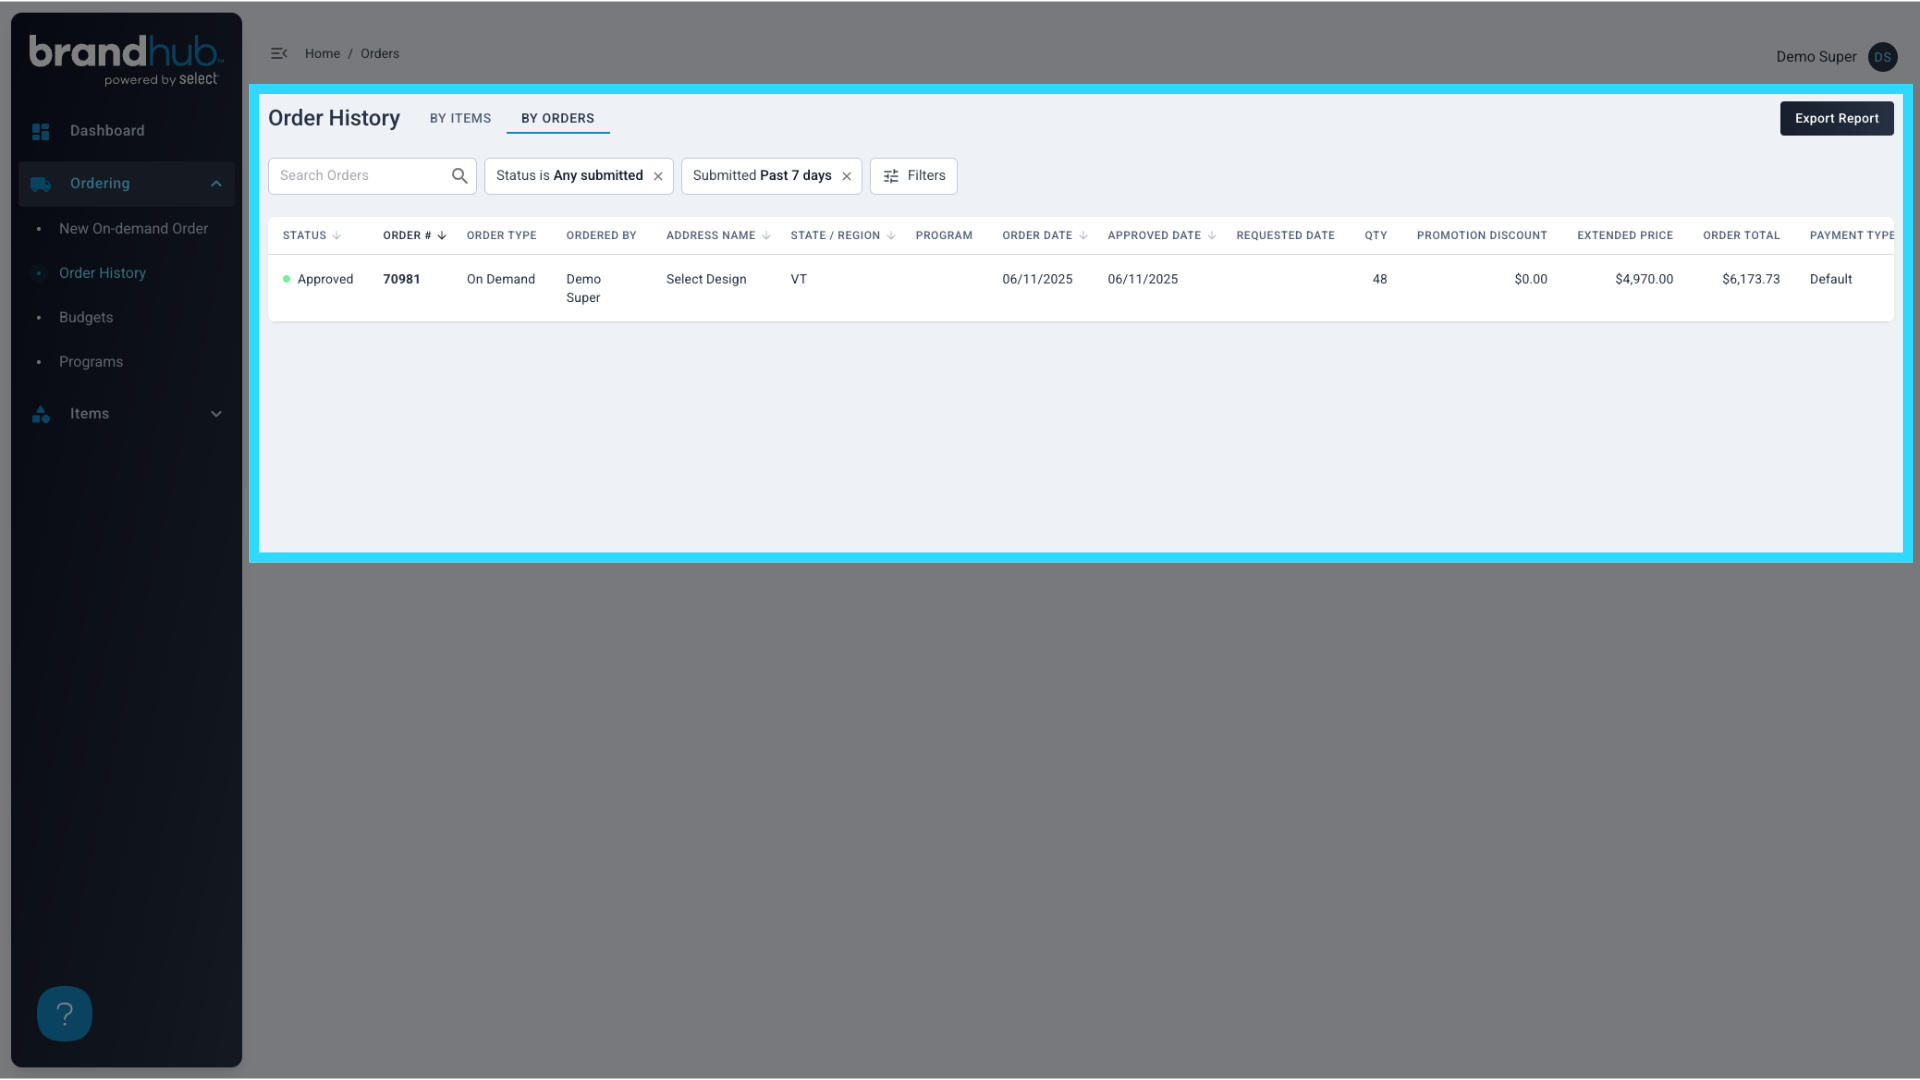Open the Status is Any submitted filter
The height and width of the screenshot is (1080, 1920).
570,175
